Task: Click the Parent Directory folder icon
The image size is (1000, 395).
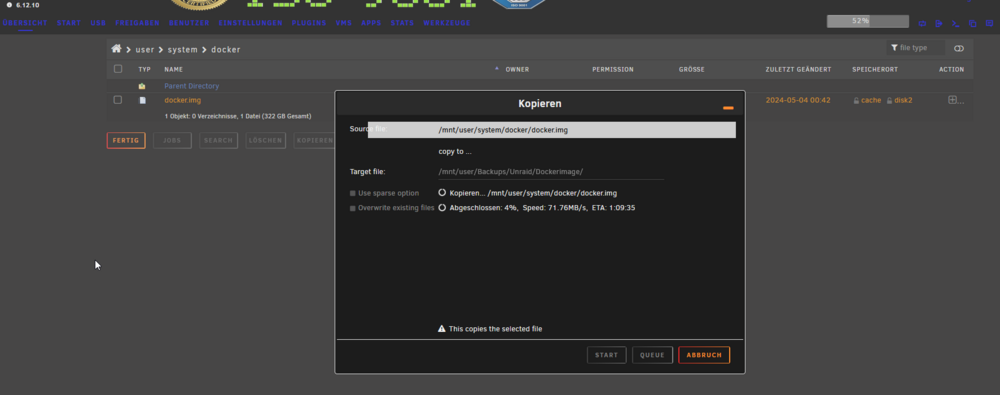Action: point(142,86)
